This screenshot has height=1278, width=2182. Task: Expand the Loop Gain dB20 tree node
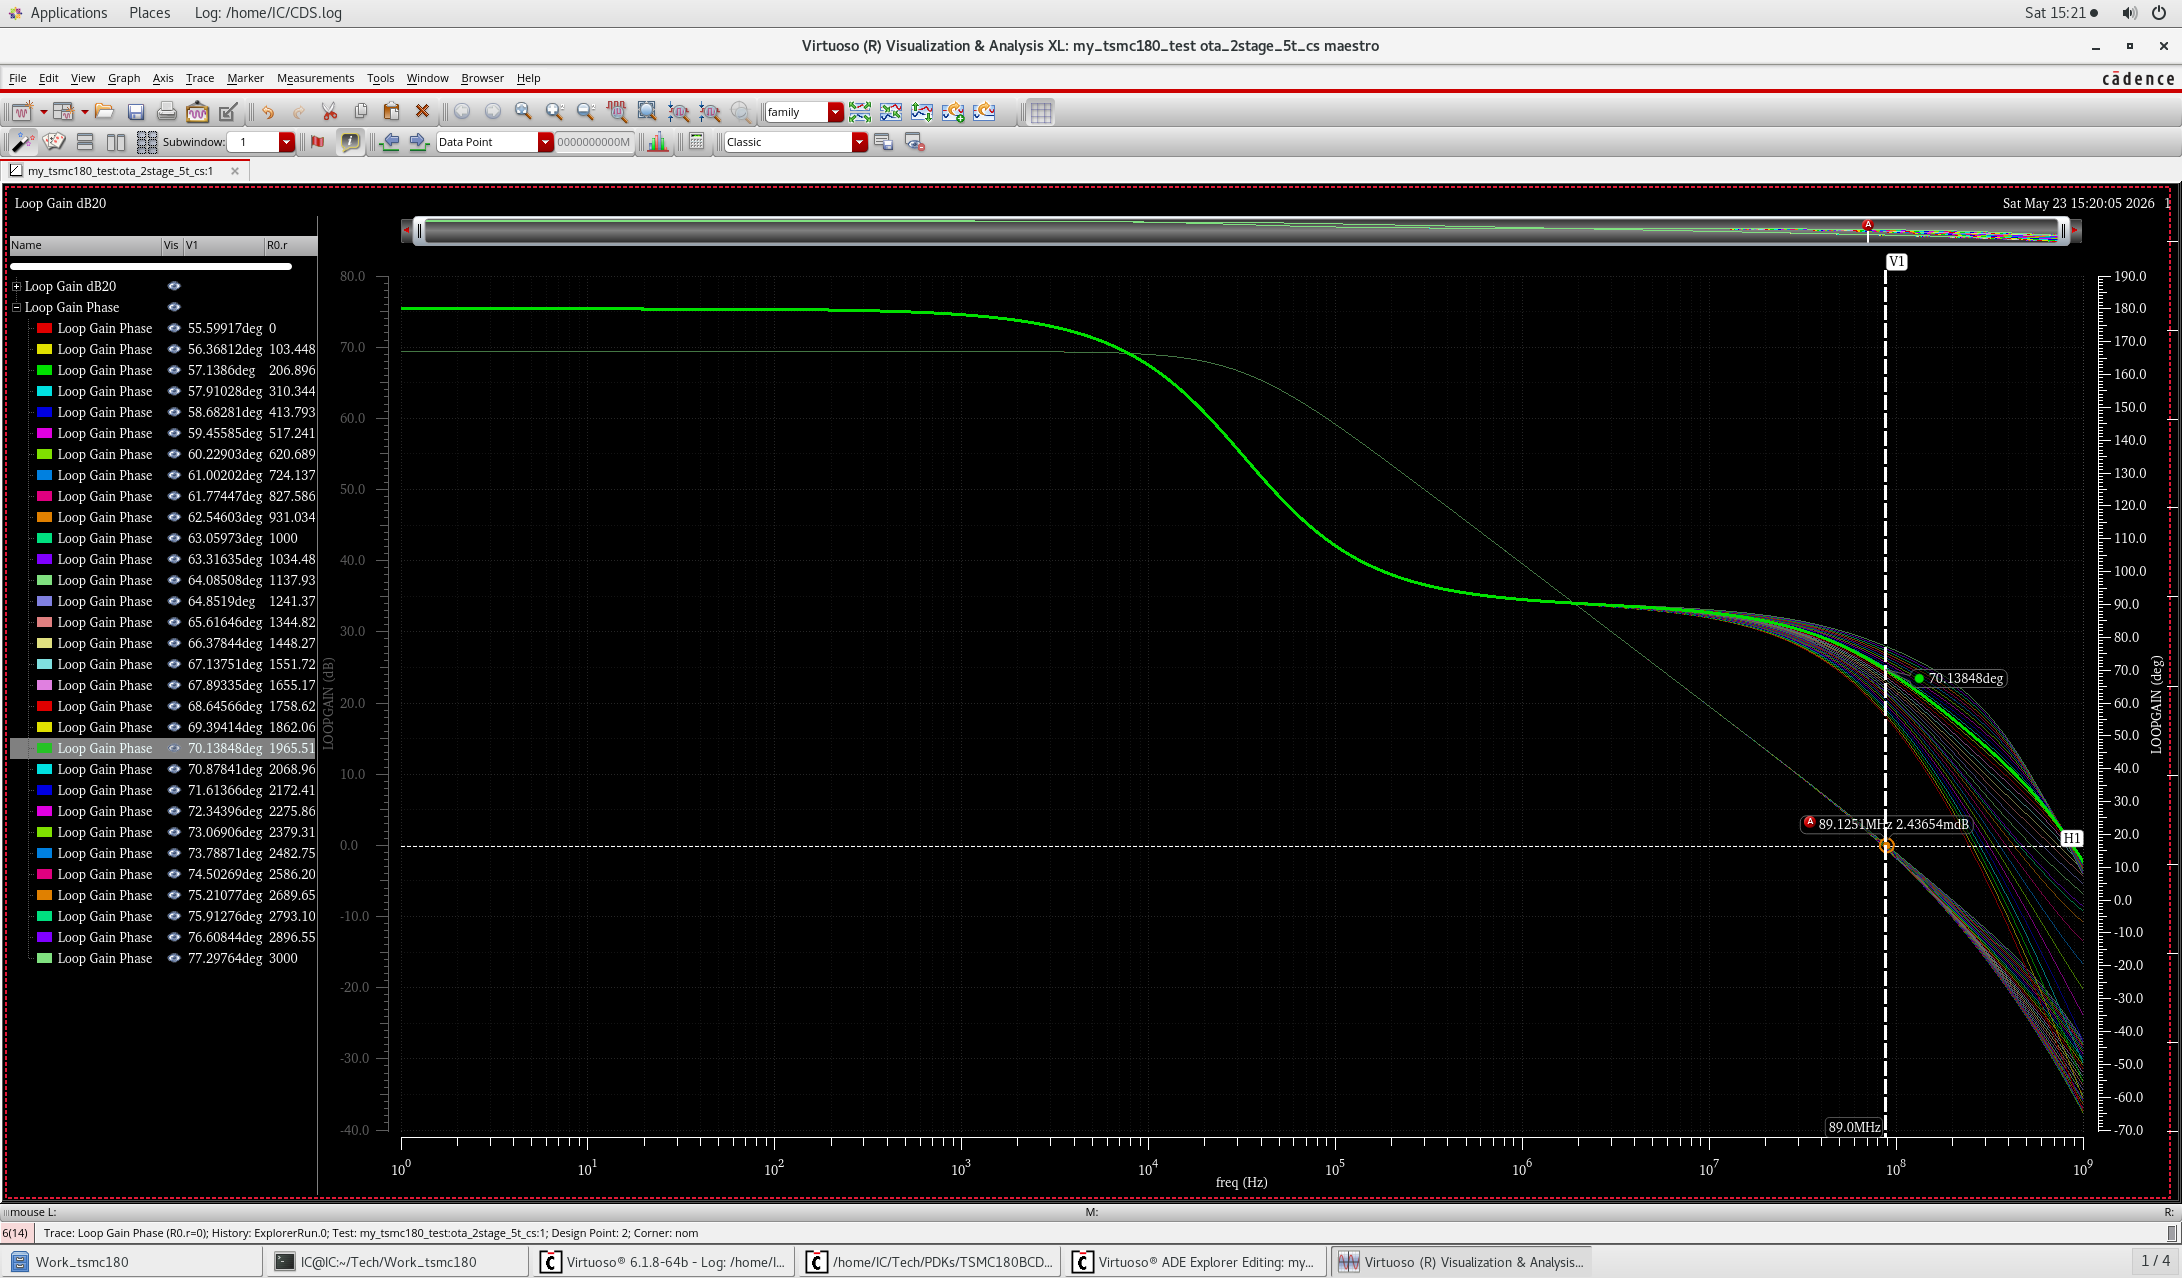[16, 286]
